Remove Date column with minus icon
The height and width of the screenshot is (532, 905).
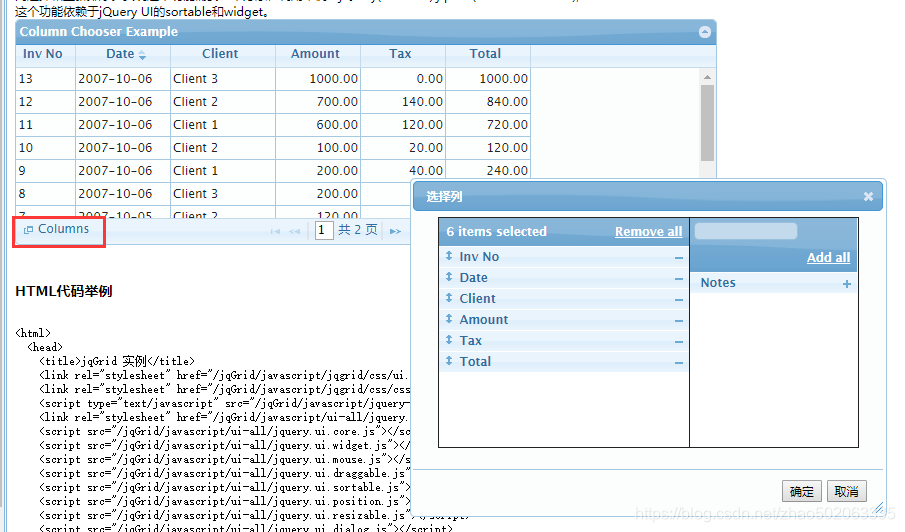tap(679, 279)
